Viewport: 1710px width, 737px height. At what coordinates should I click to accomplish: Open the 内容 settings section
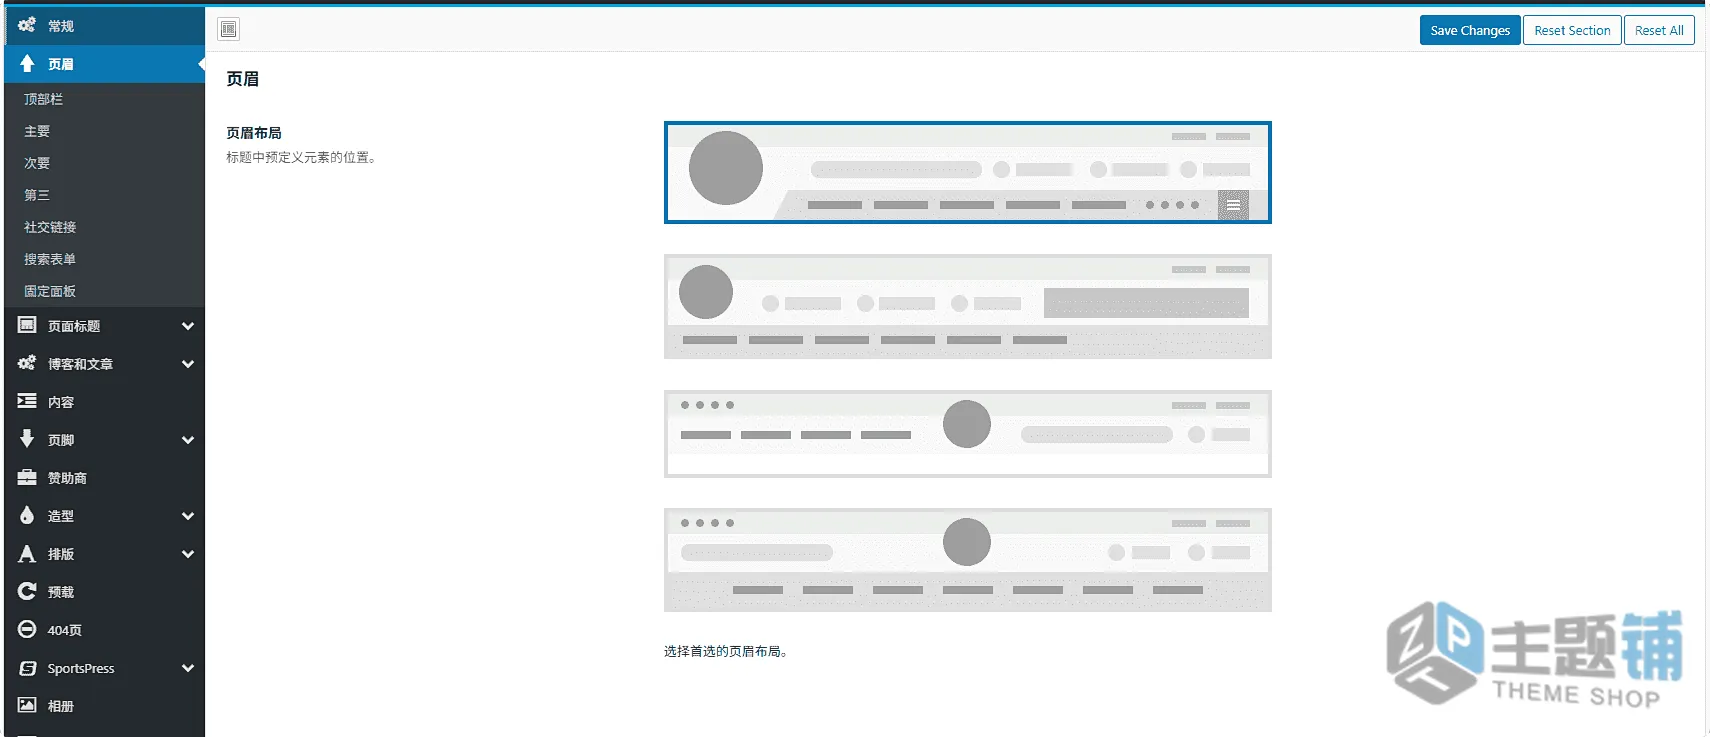104,402
